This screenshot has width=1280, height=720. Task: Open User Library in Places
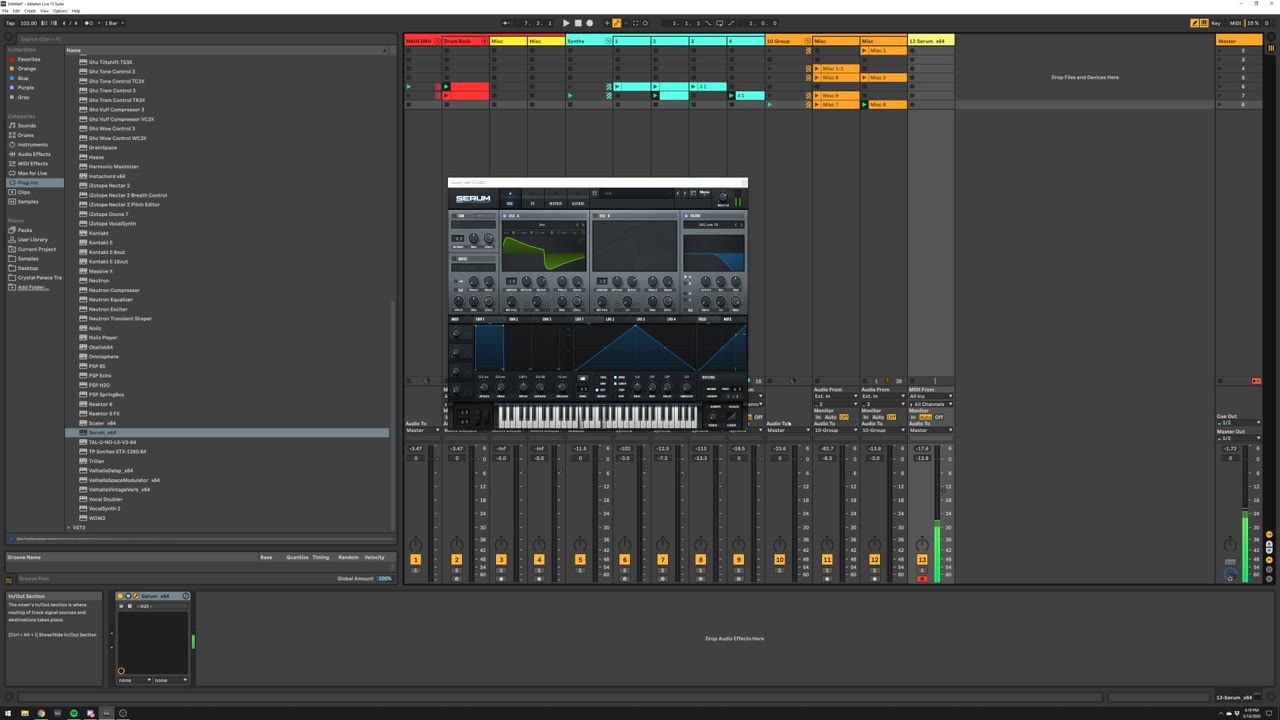coord(32,240)
